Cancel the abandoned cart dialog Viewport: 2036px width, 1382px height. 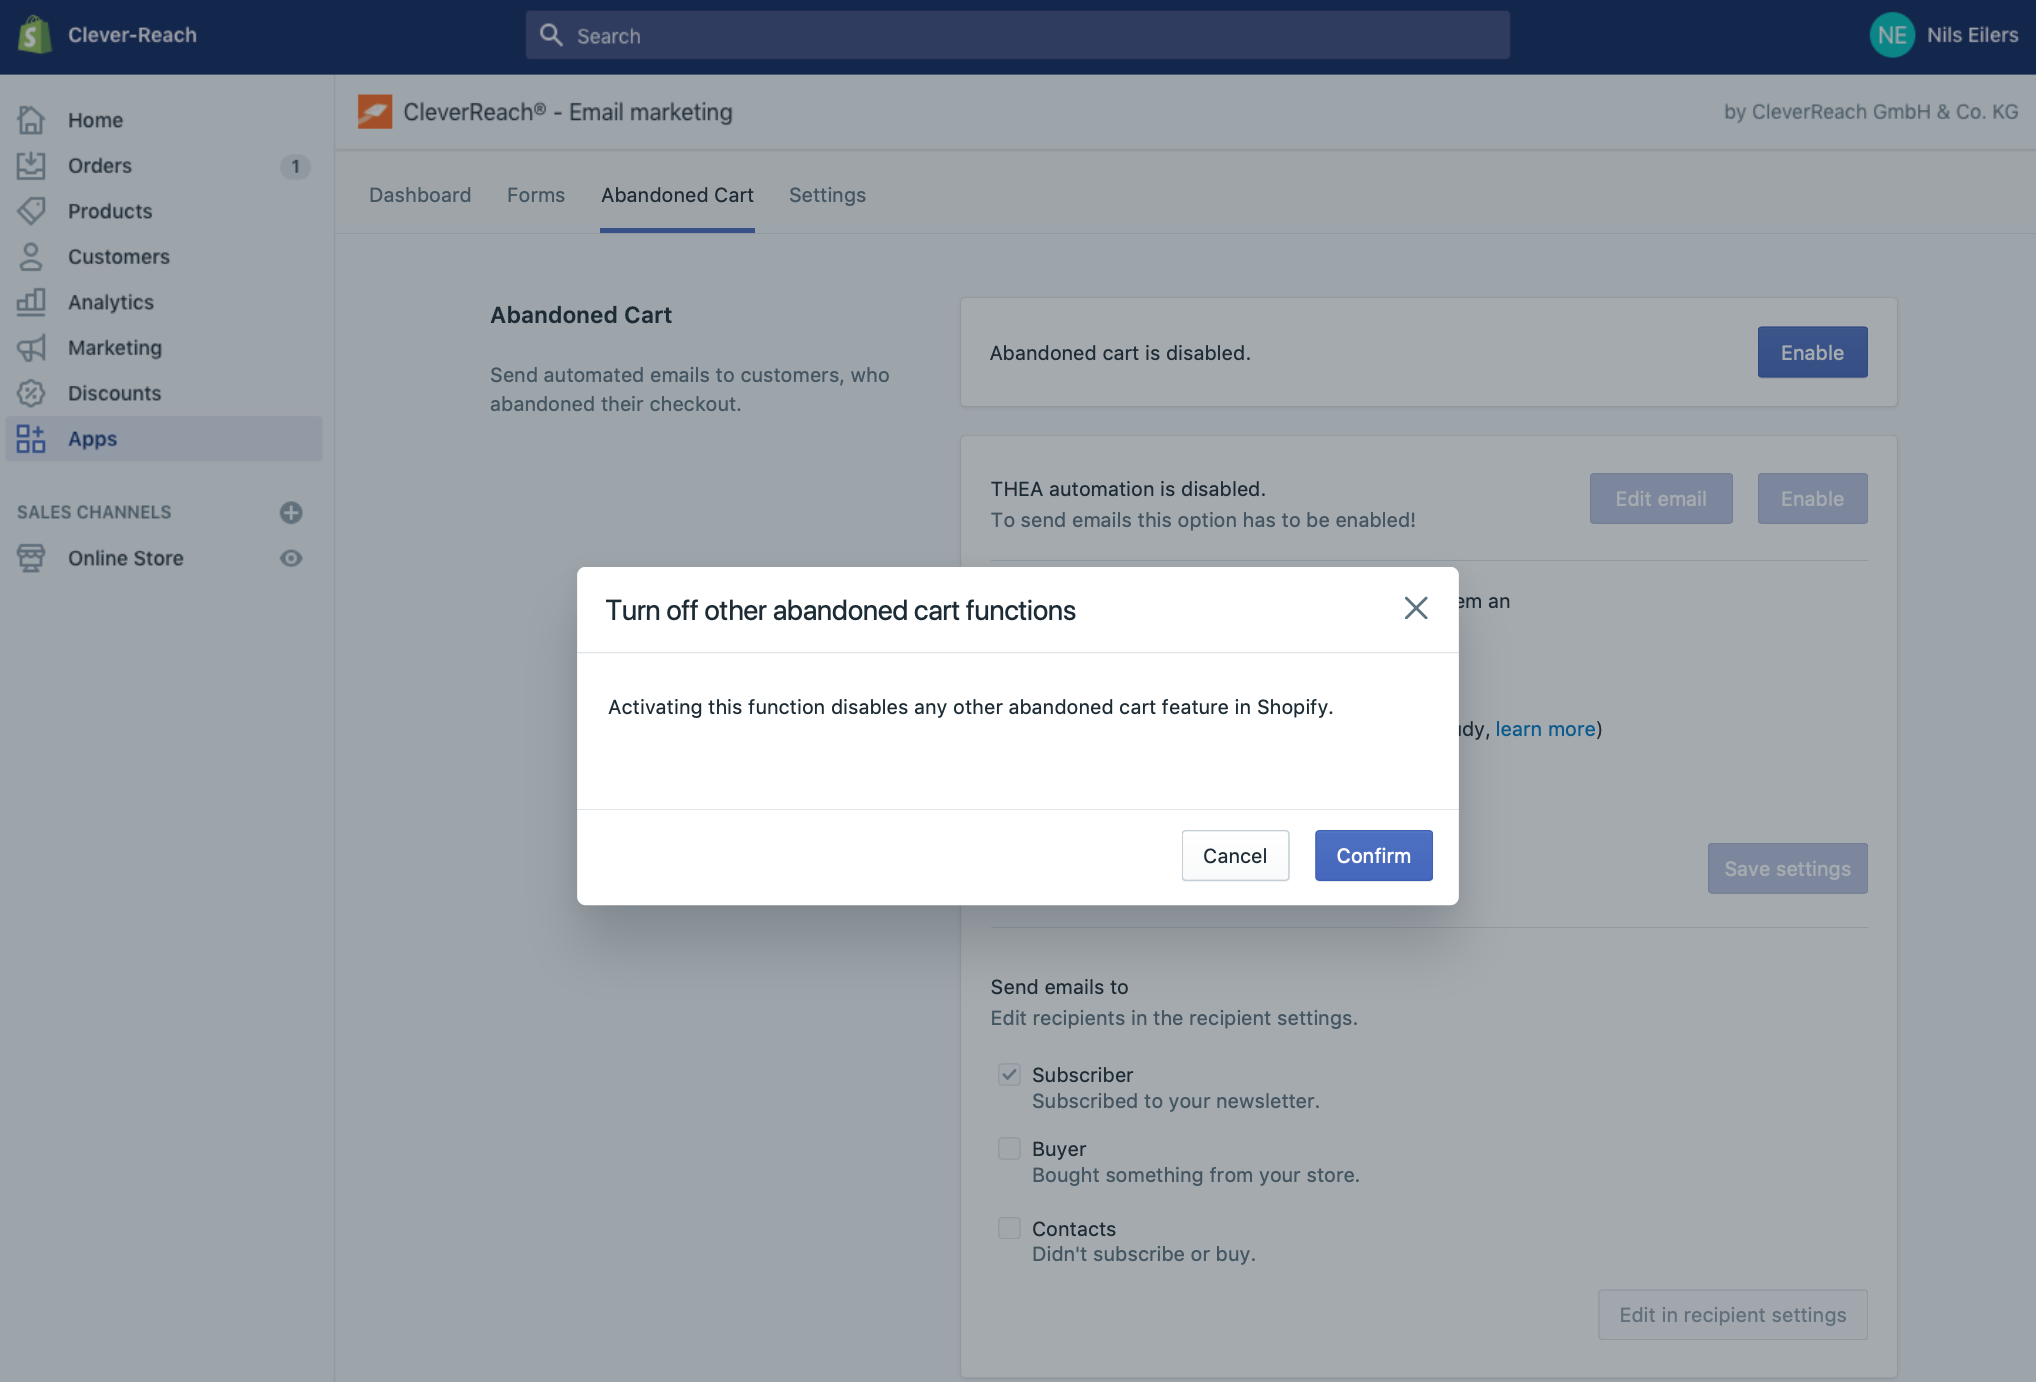[1234, 856]
